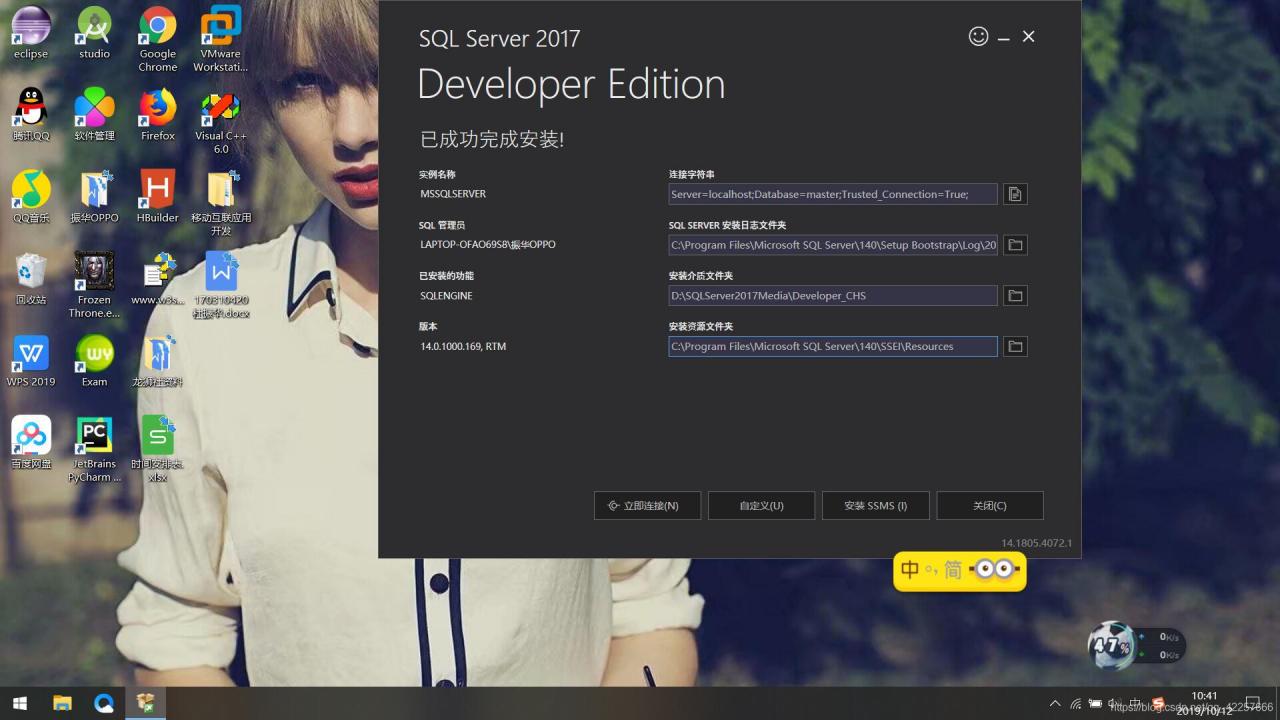Open the SQL Server install log folder
Screen dimensions: 1280x720
(1015, 245)
